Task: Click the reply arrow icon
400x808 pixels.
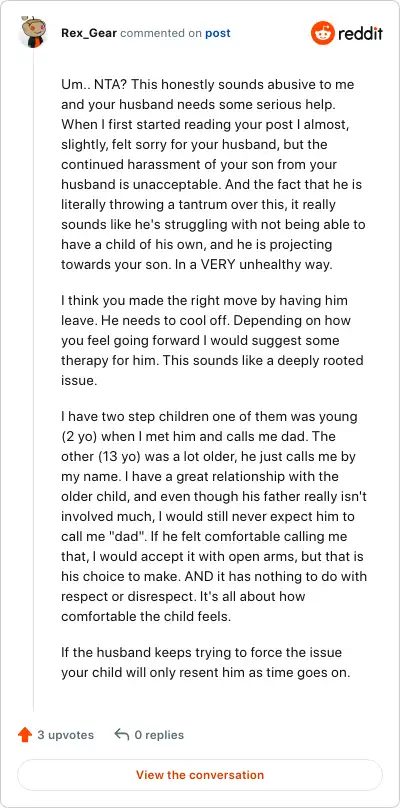Action: click(122, 735)
